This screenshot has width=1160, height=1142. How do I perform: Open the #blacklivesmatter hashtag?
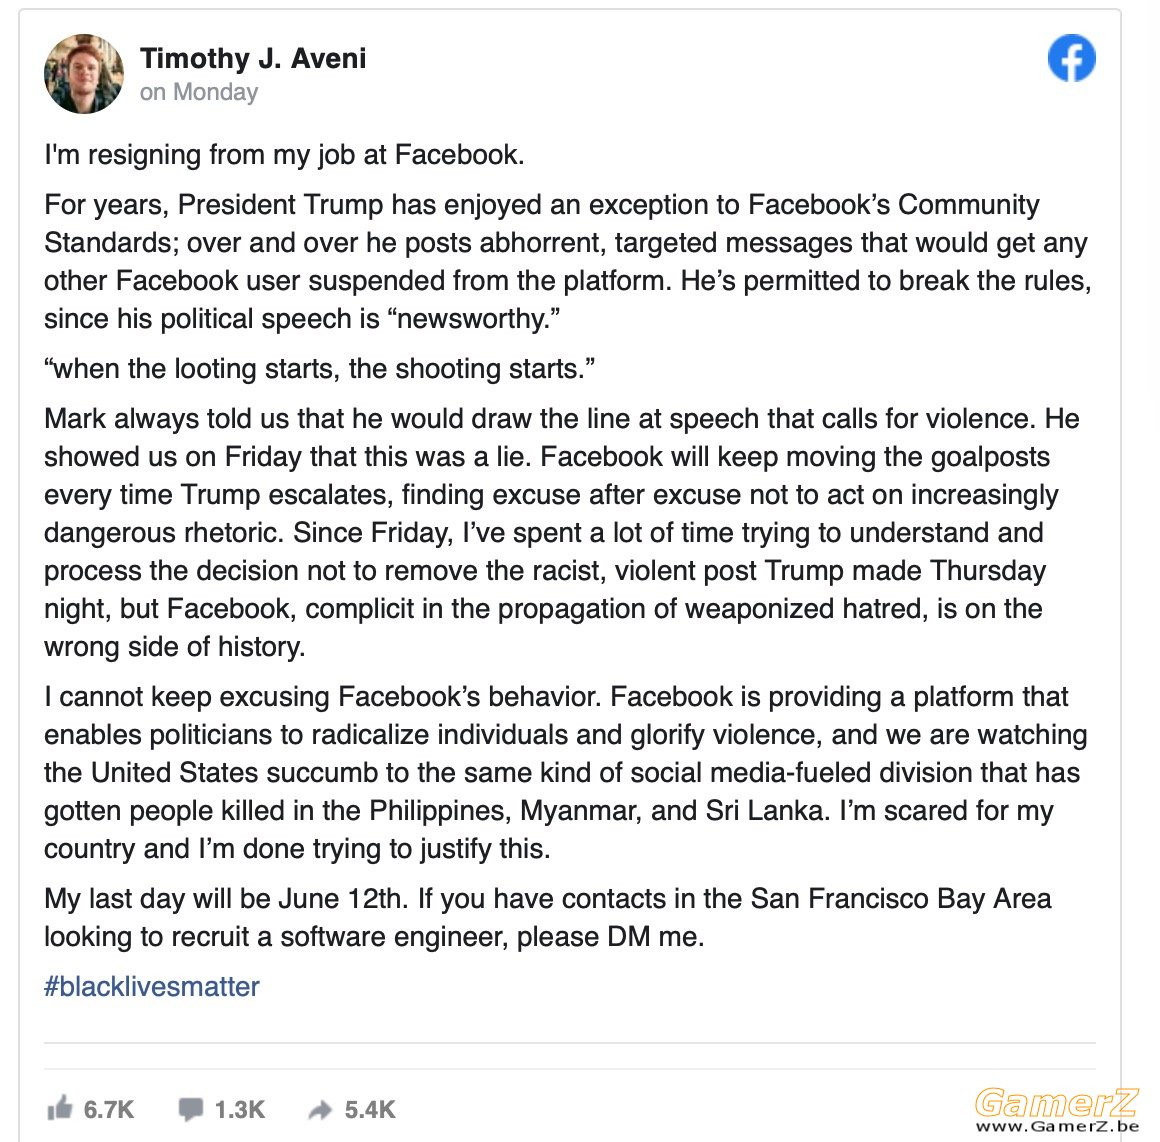click(x=152, y=987)
